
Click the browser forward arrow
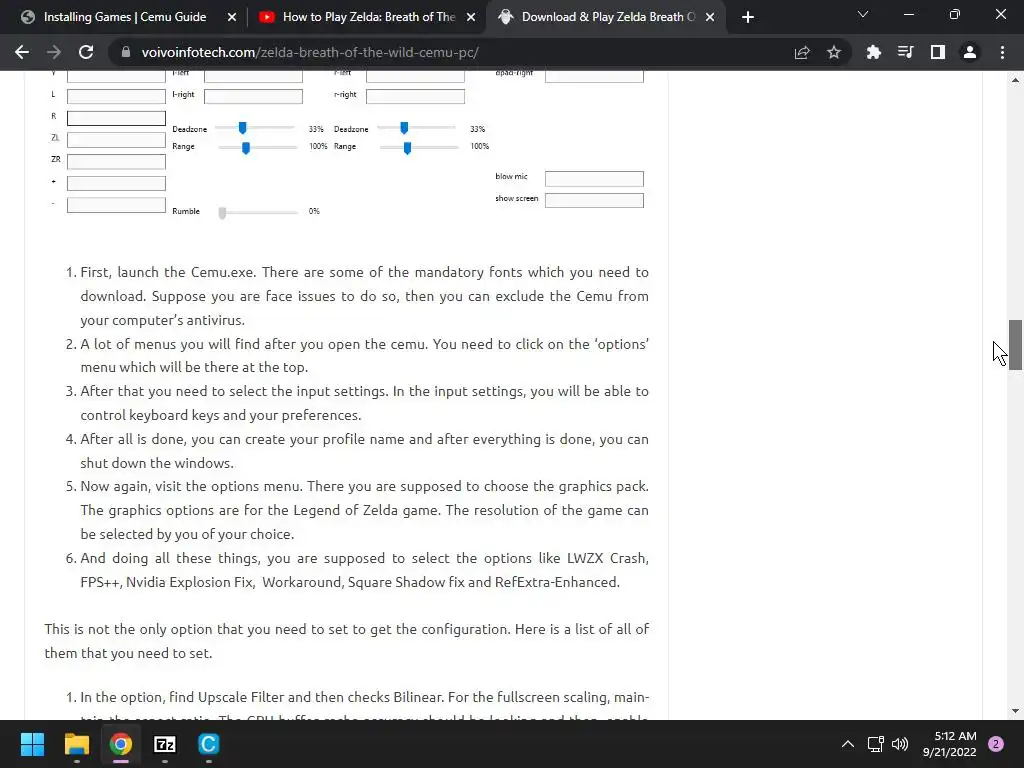coord(54,52)
